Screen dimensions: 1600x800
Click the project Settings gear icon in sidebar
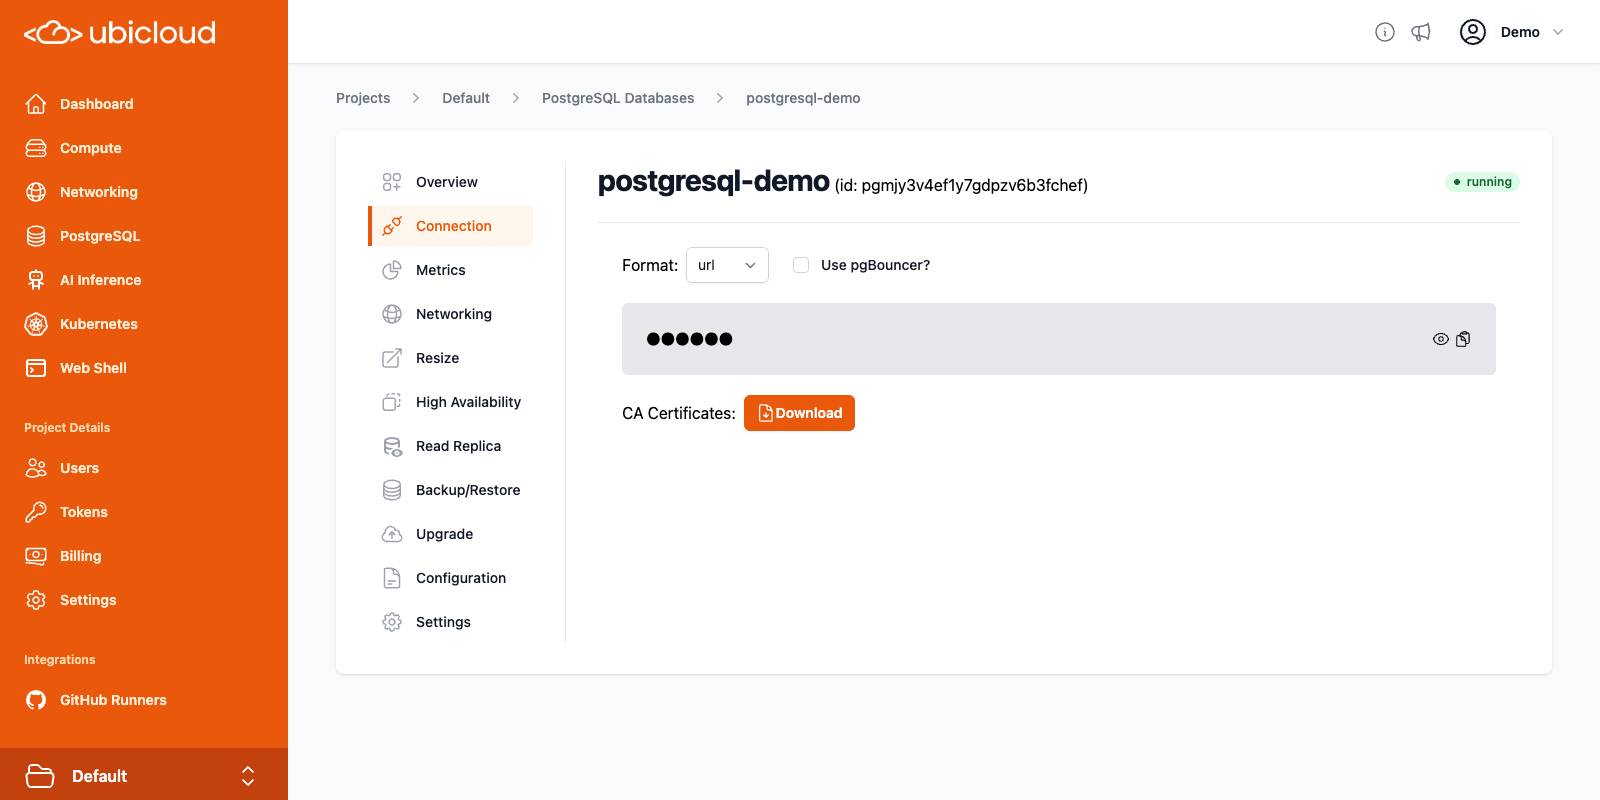pyautogui.click(x=36, y=600)
